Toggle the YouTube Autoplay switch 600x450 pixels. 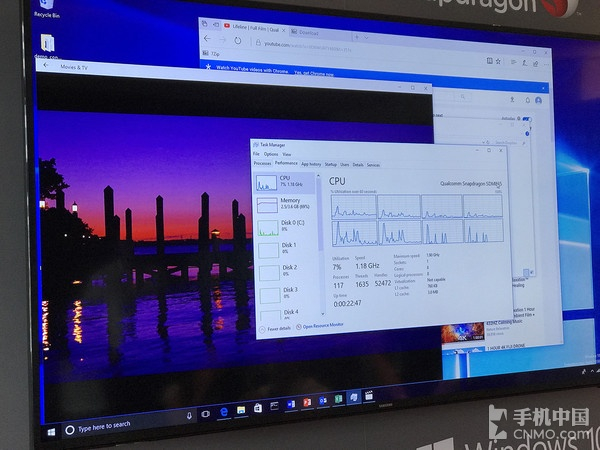pyautogui.click(x=527, y=119)
